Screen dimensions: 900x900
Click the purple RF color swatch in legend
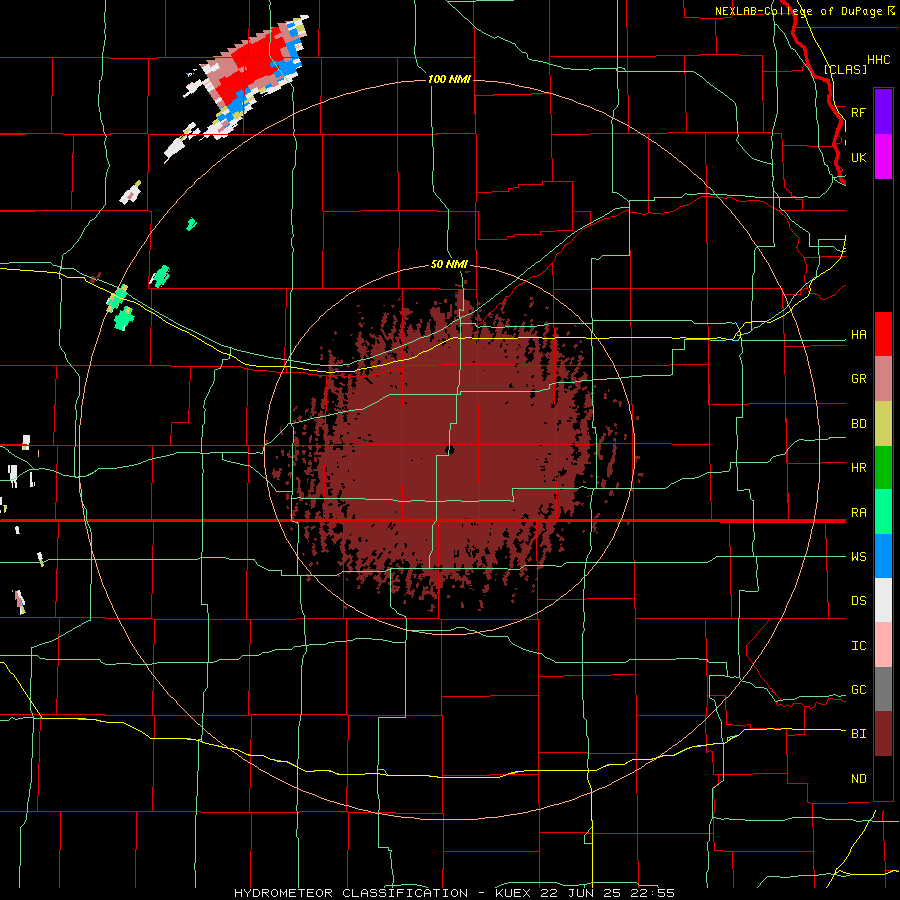[883, 111]
